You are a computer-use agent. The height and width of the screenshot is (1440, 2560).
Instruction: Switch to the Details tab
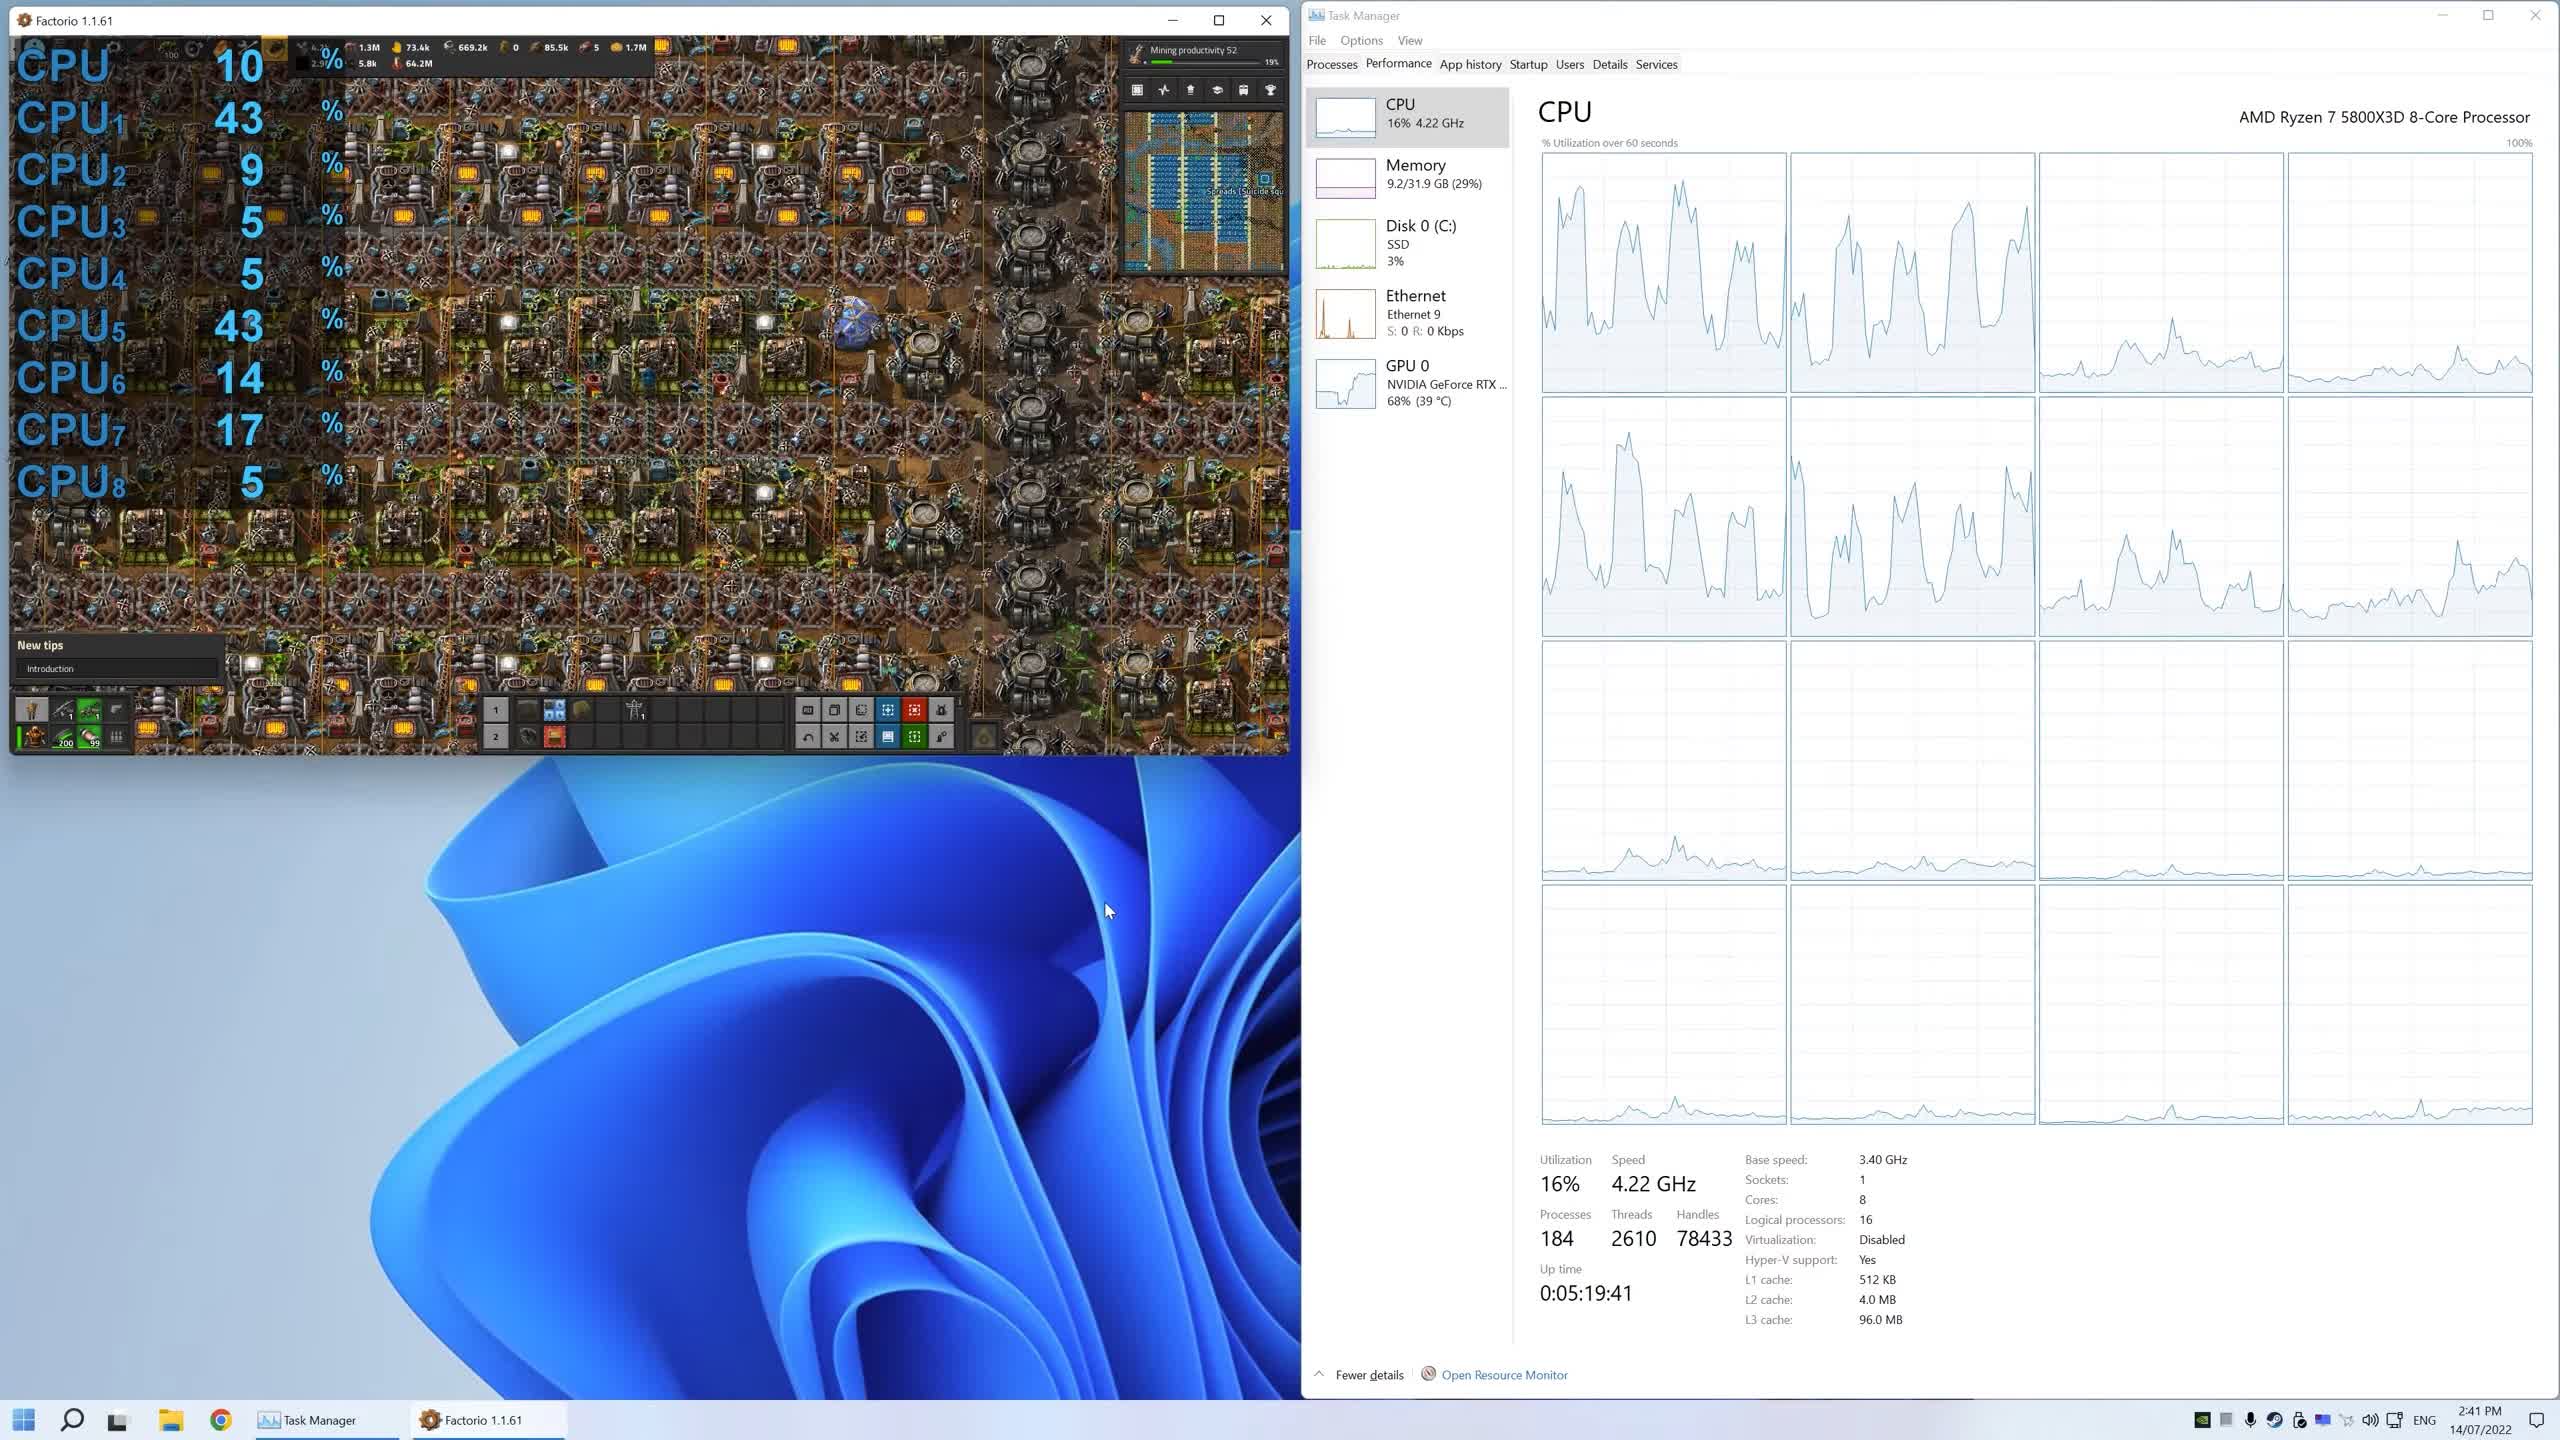(1609, 64)
